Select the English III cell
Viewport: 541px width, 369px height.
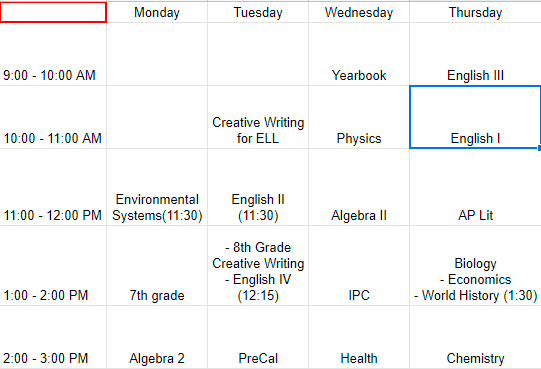(x=475, y=54)
